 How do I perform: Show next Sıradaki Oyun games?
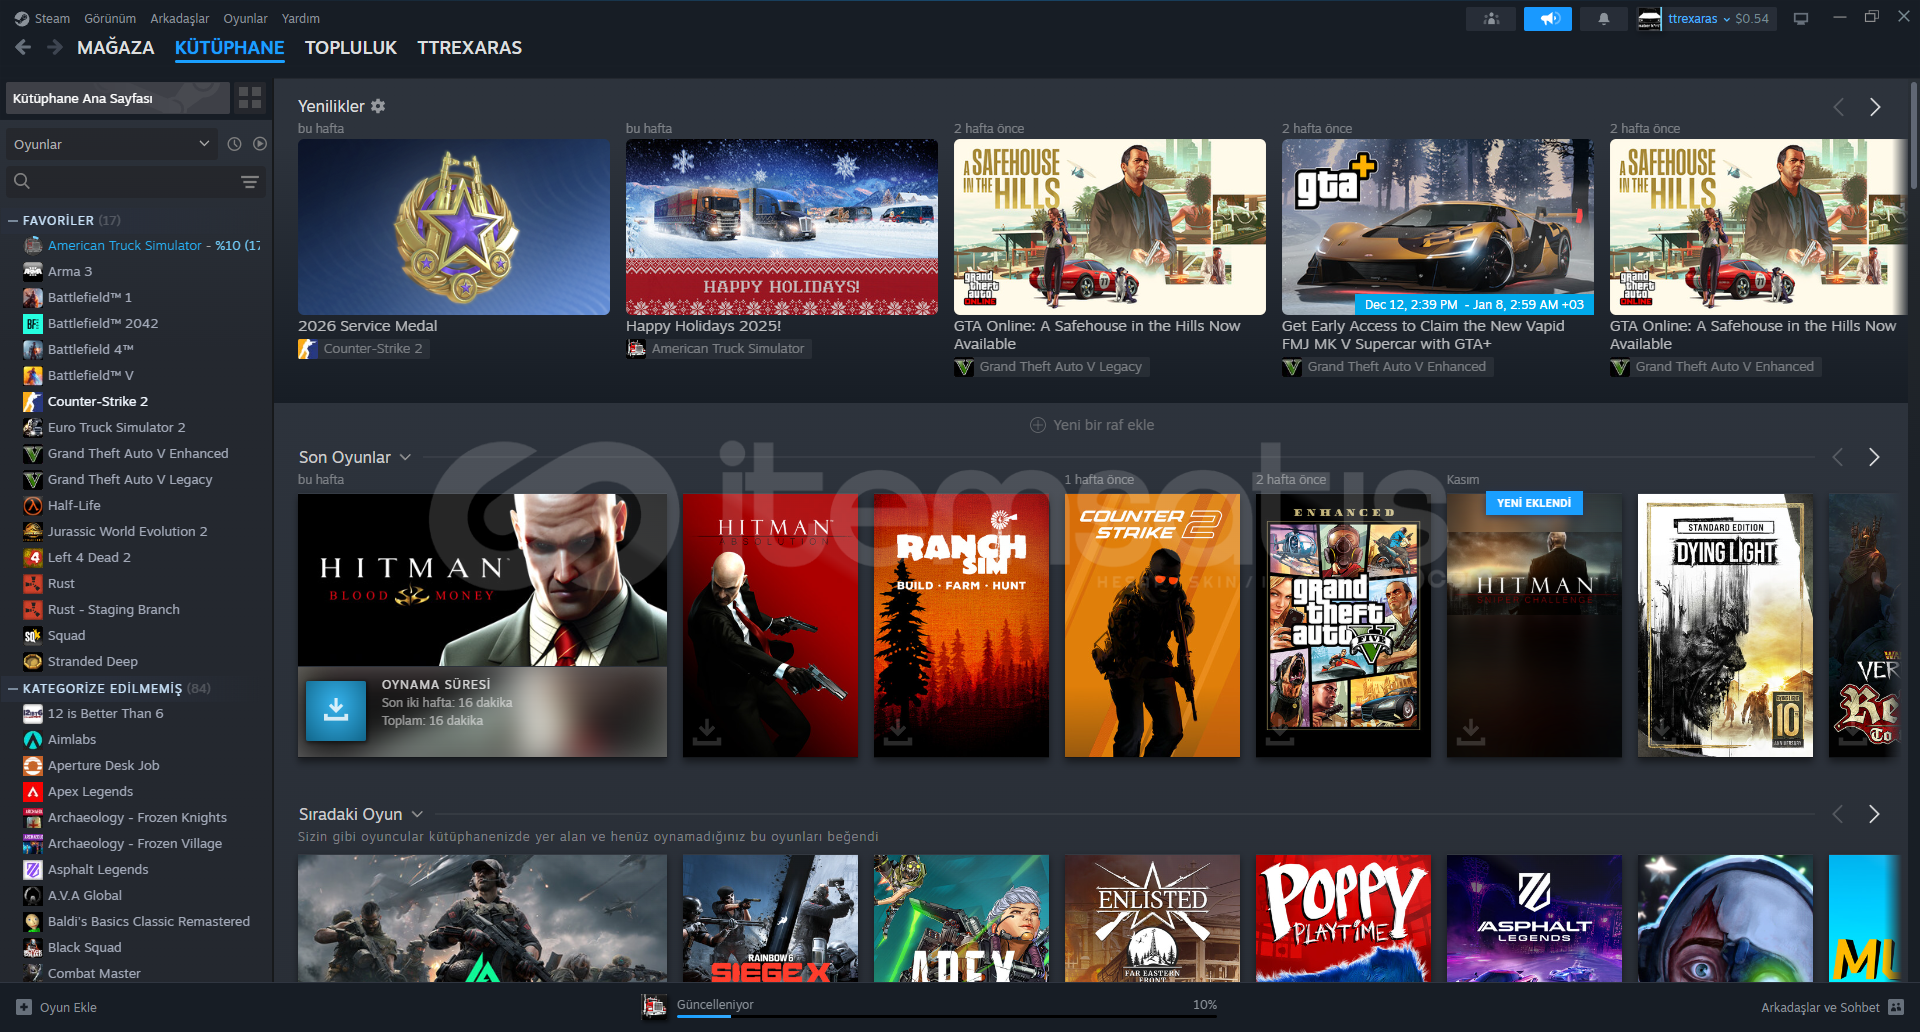(x=1874, y=814)
